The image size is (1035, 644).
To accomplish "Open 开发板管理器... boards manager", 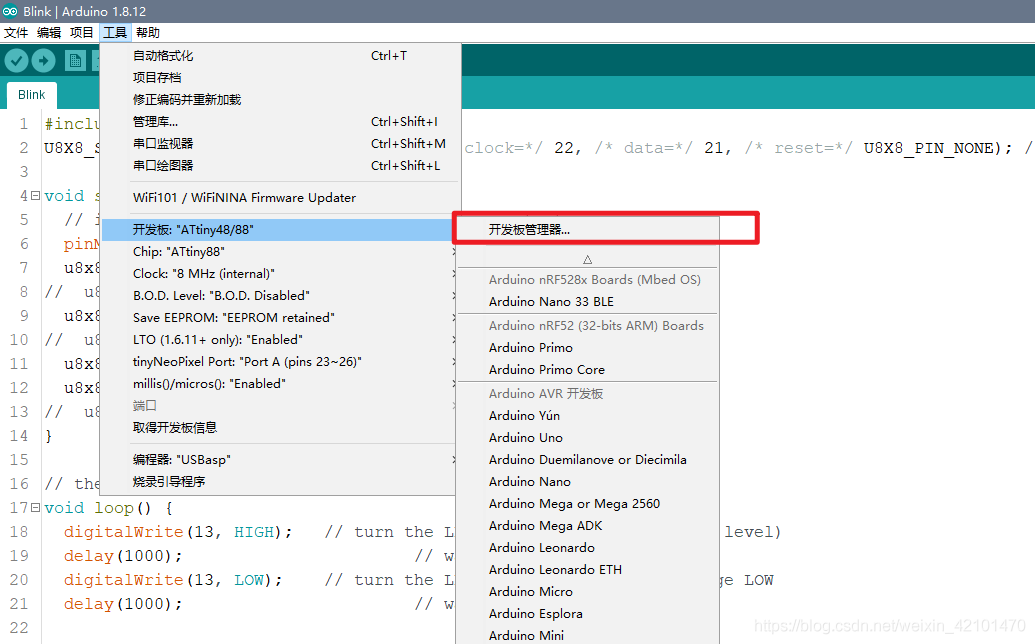I will [587, 230].
